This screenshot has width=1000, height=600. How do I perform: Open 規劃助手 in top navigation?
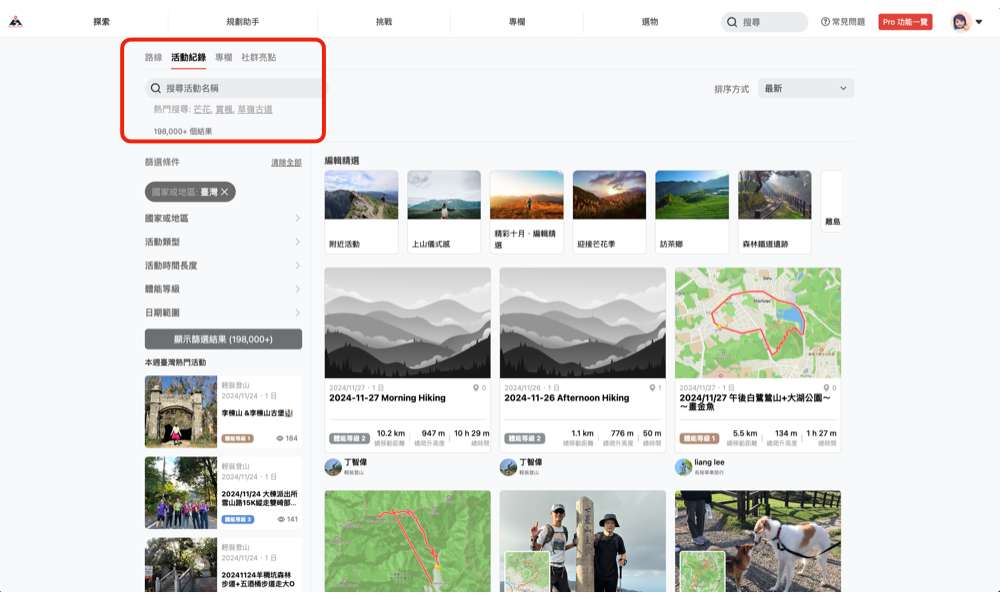(243, 22)
